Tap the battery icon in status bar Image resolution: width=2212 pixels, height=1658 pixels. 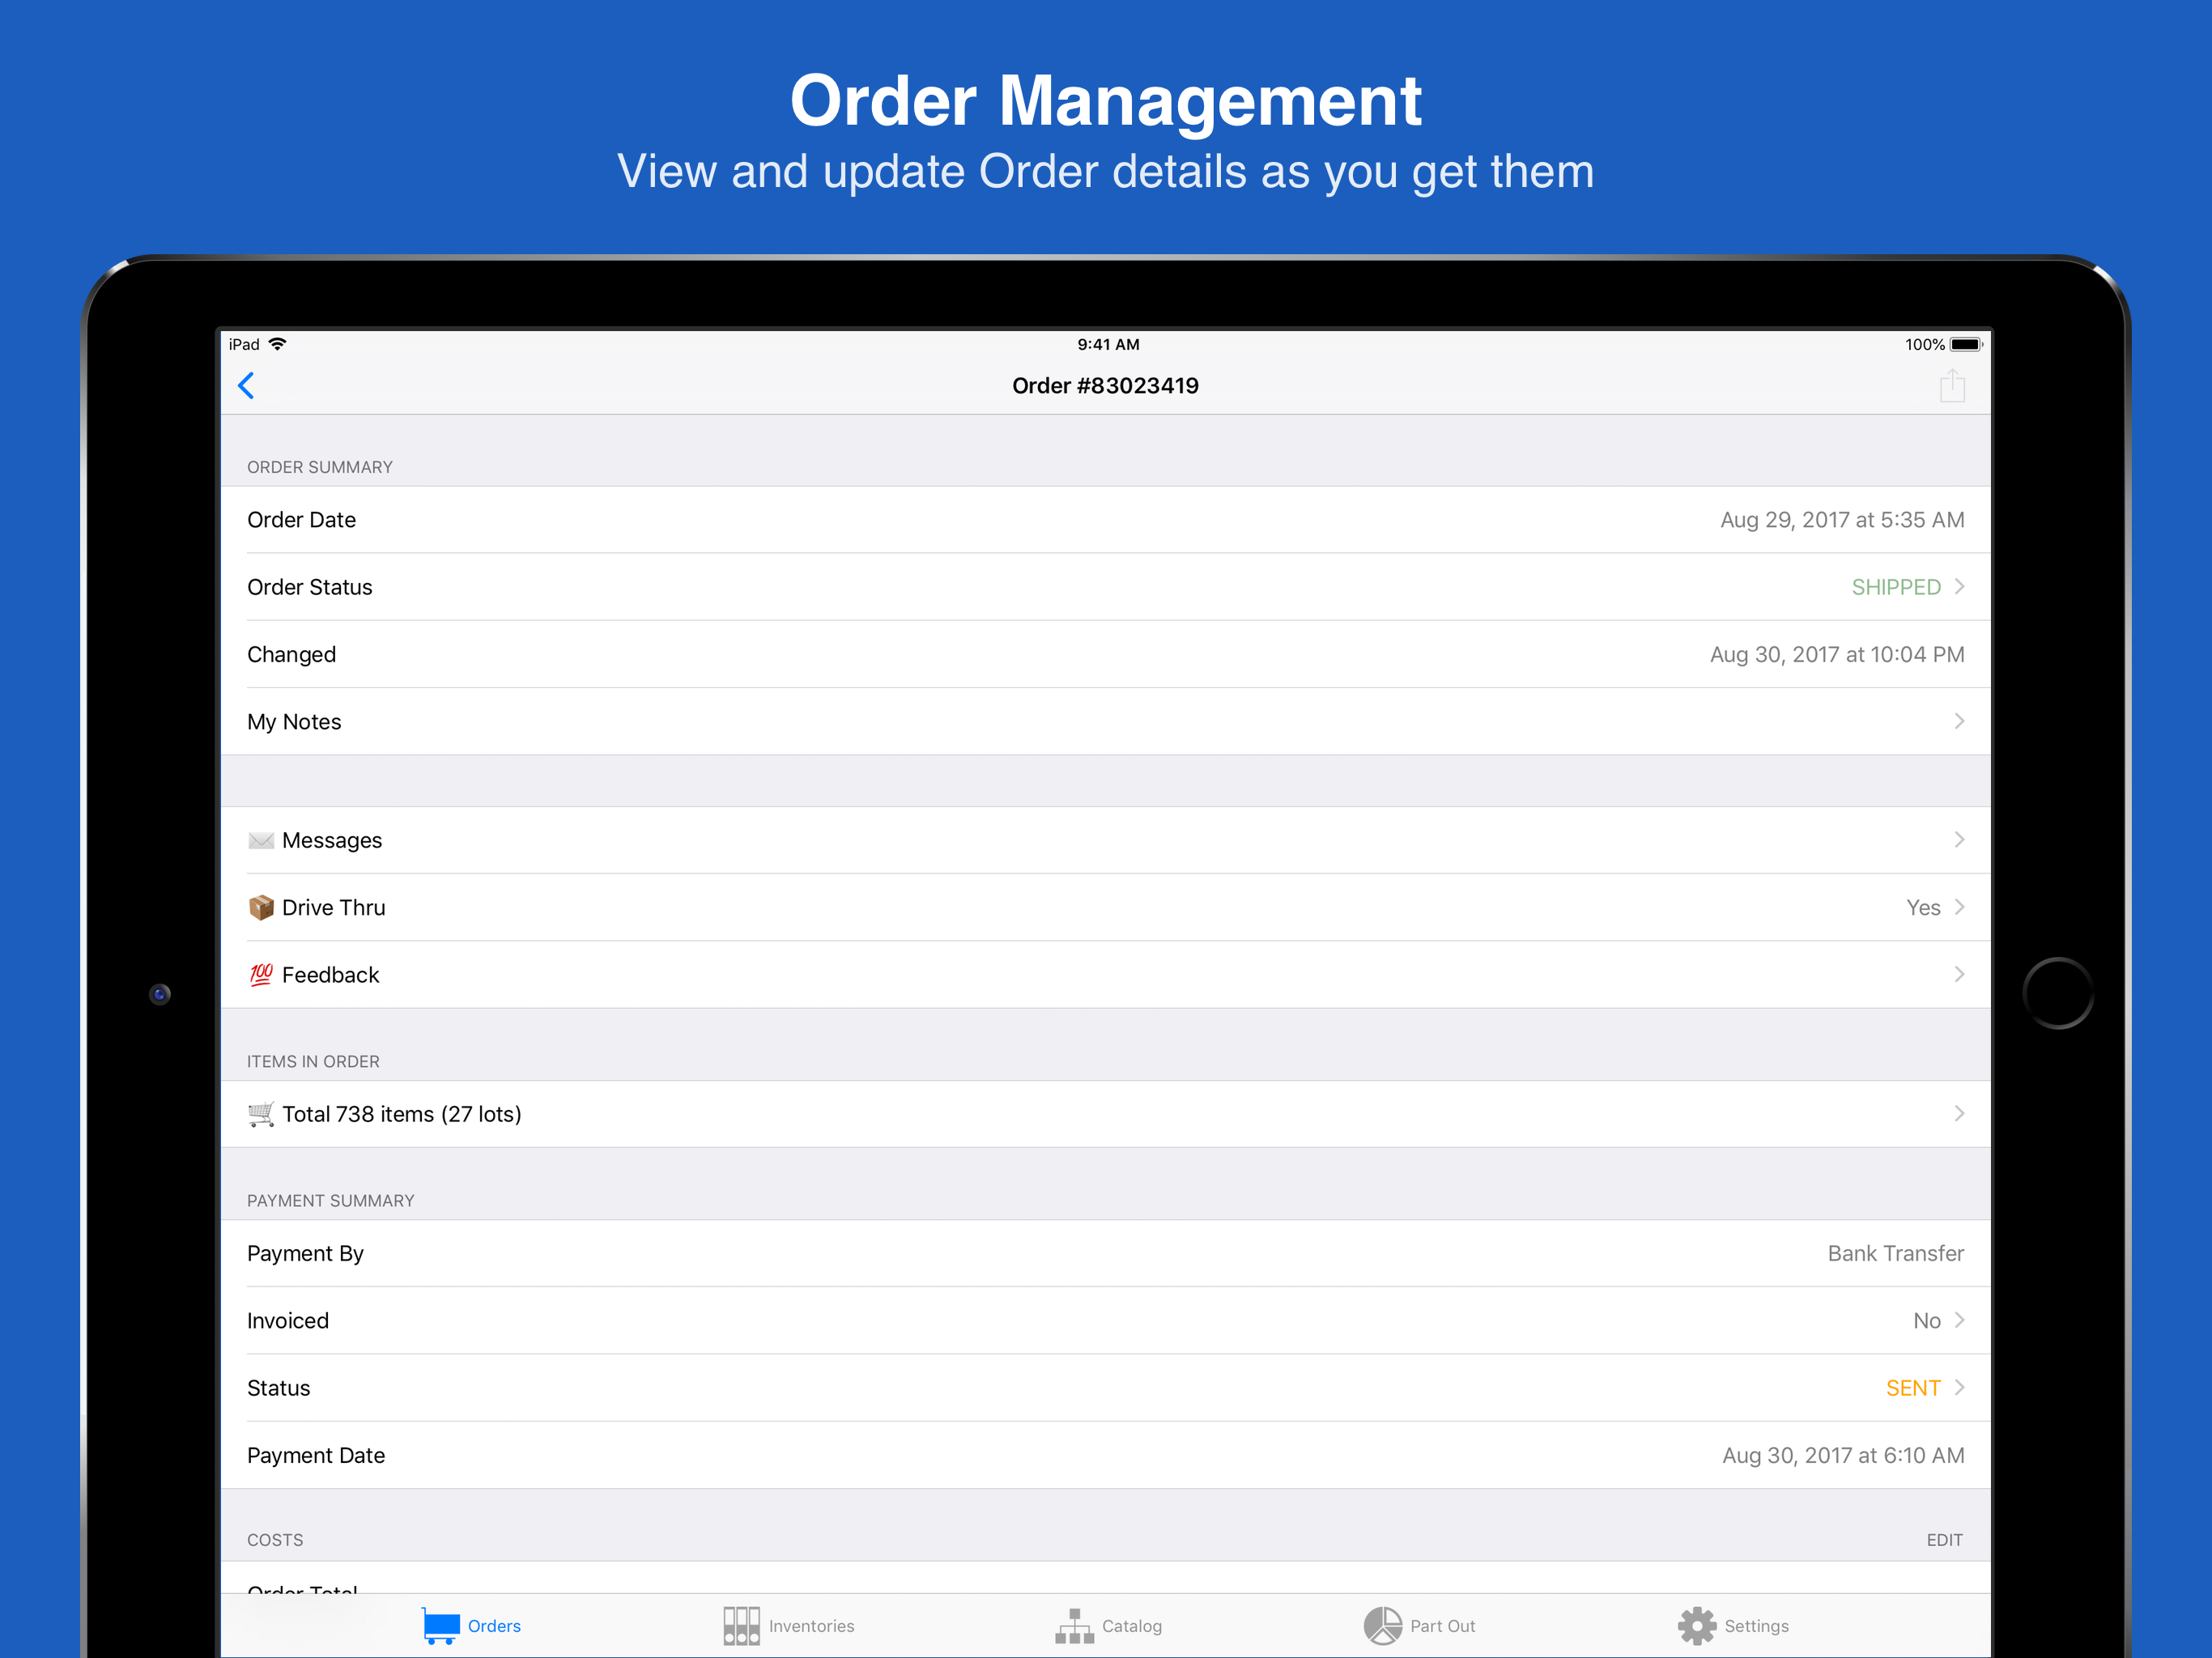(1966, 344)
